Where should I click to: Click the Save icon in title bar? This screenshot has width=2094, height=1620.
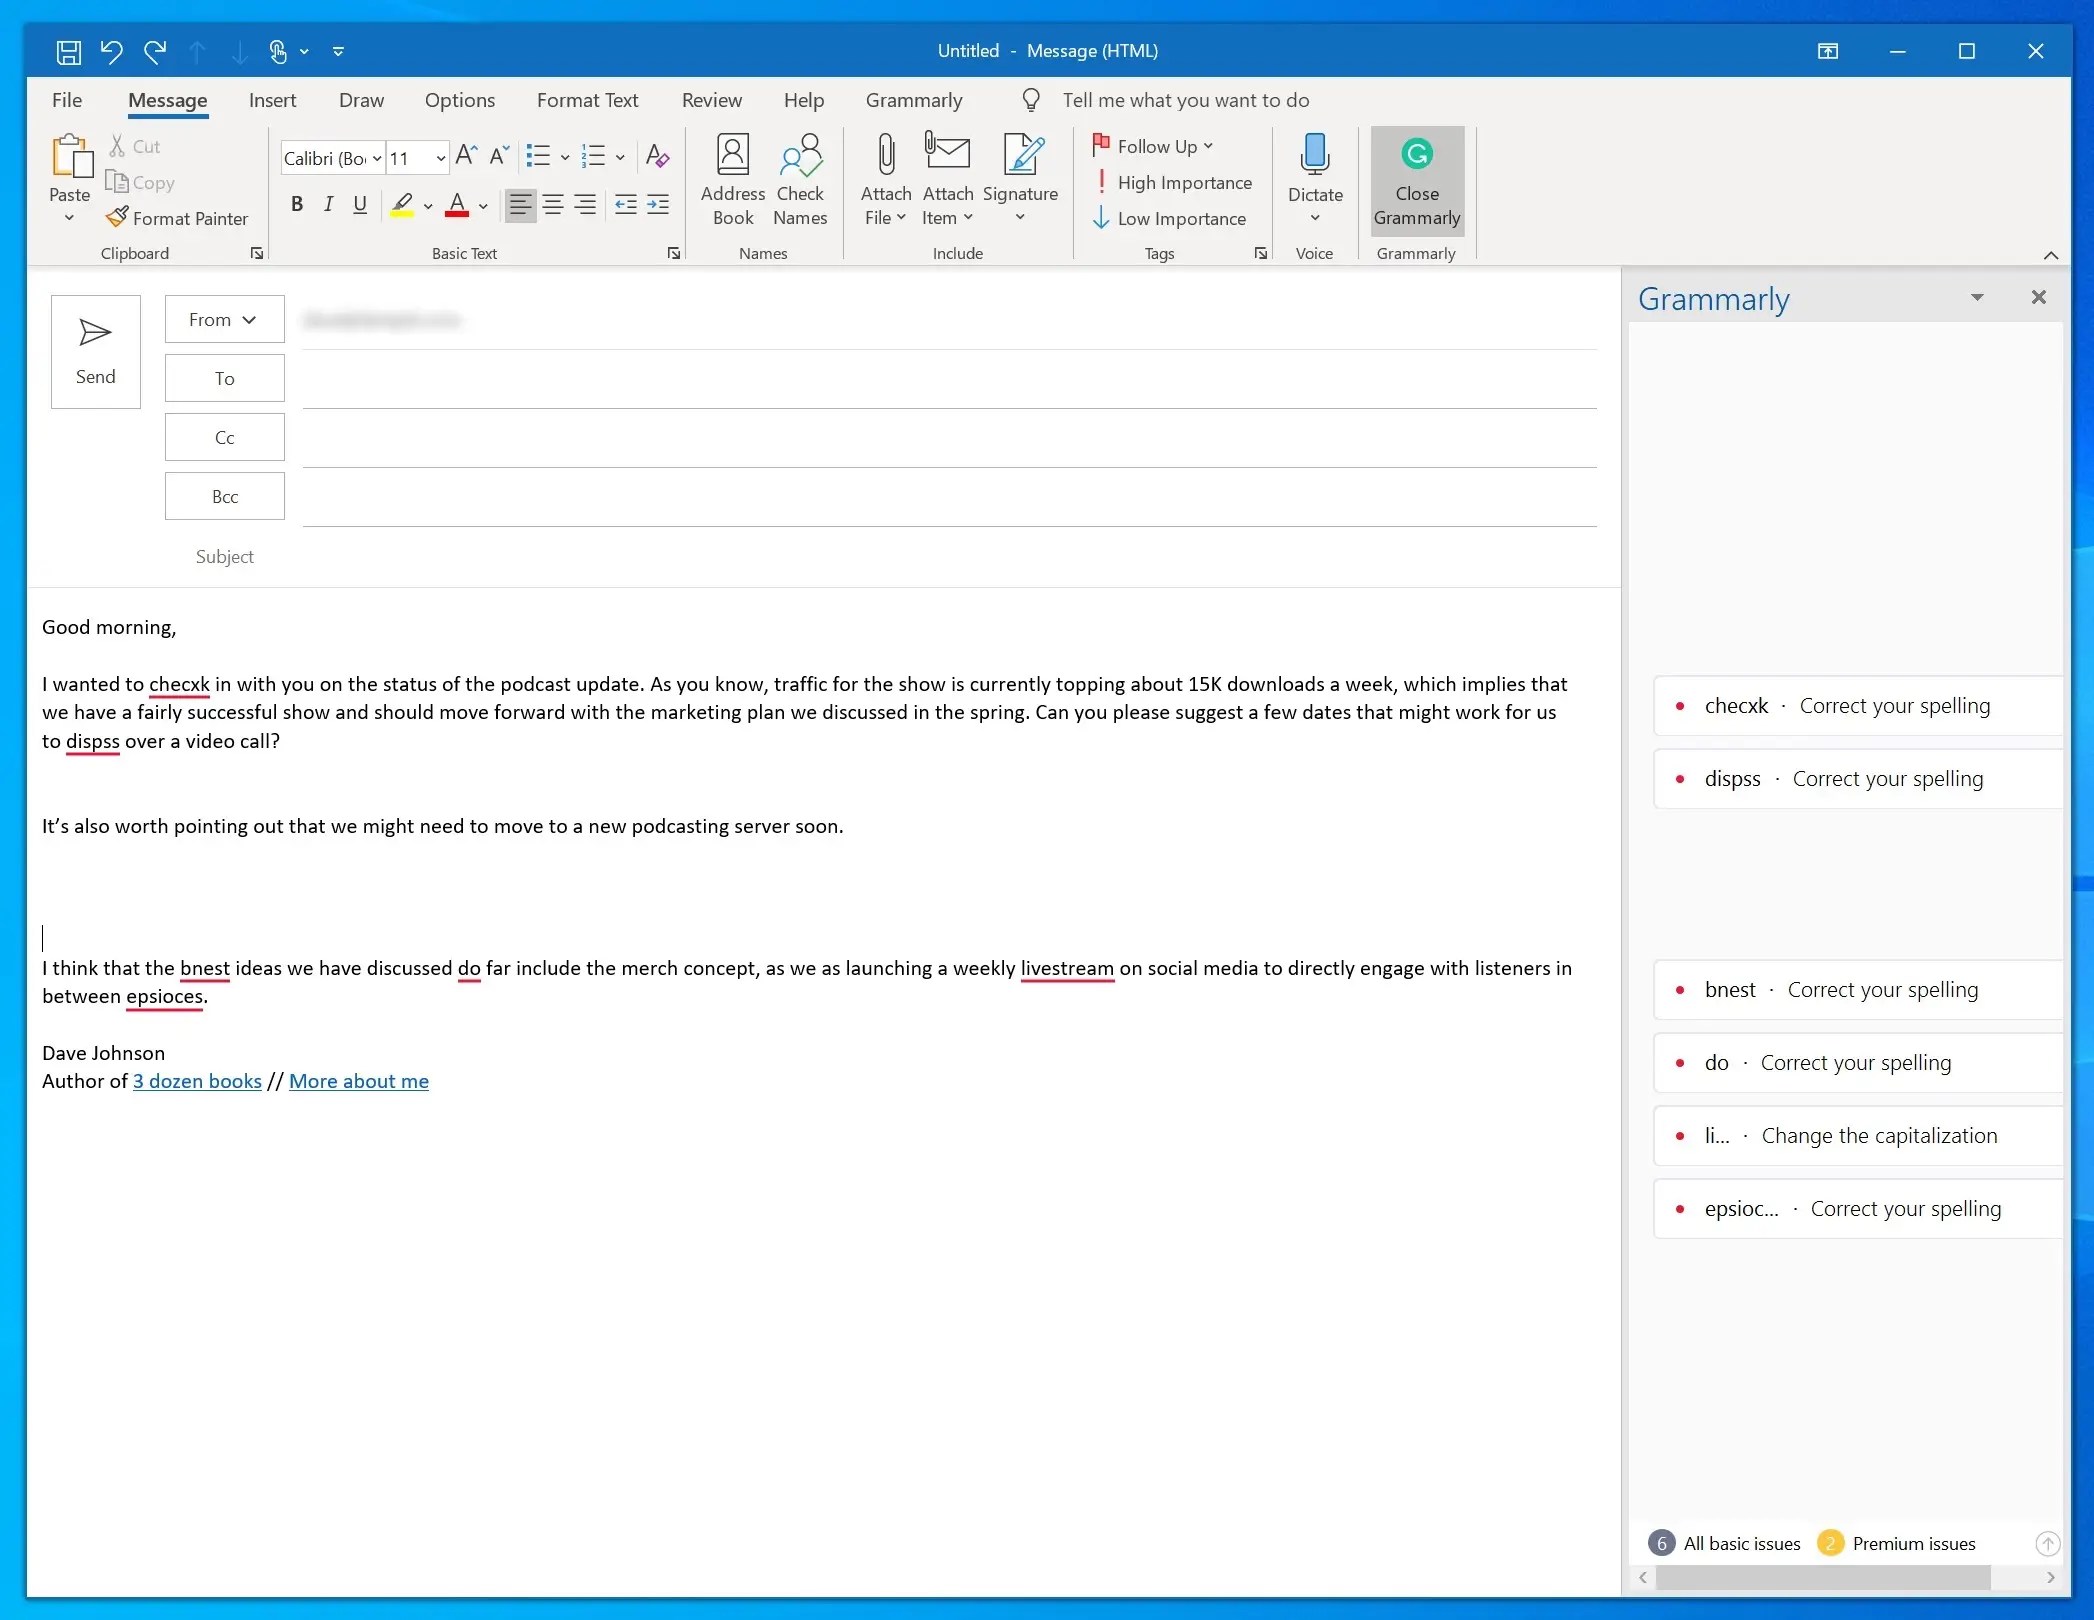(68, 51)
